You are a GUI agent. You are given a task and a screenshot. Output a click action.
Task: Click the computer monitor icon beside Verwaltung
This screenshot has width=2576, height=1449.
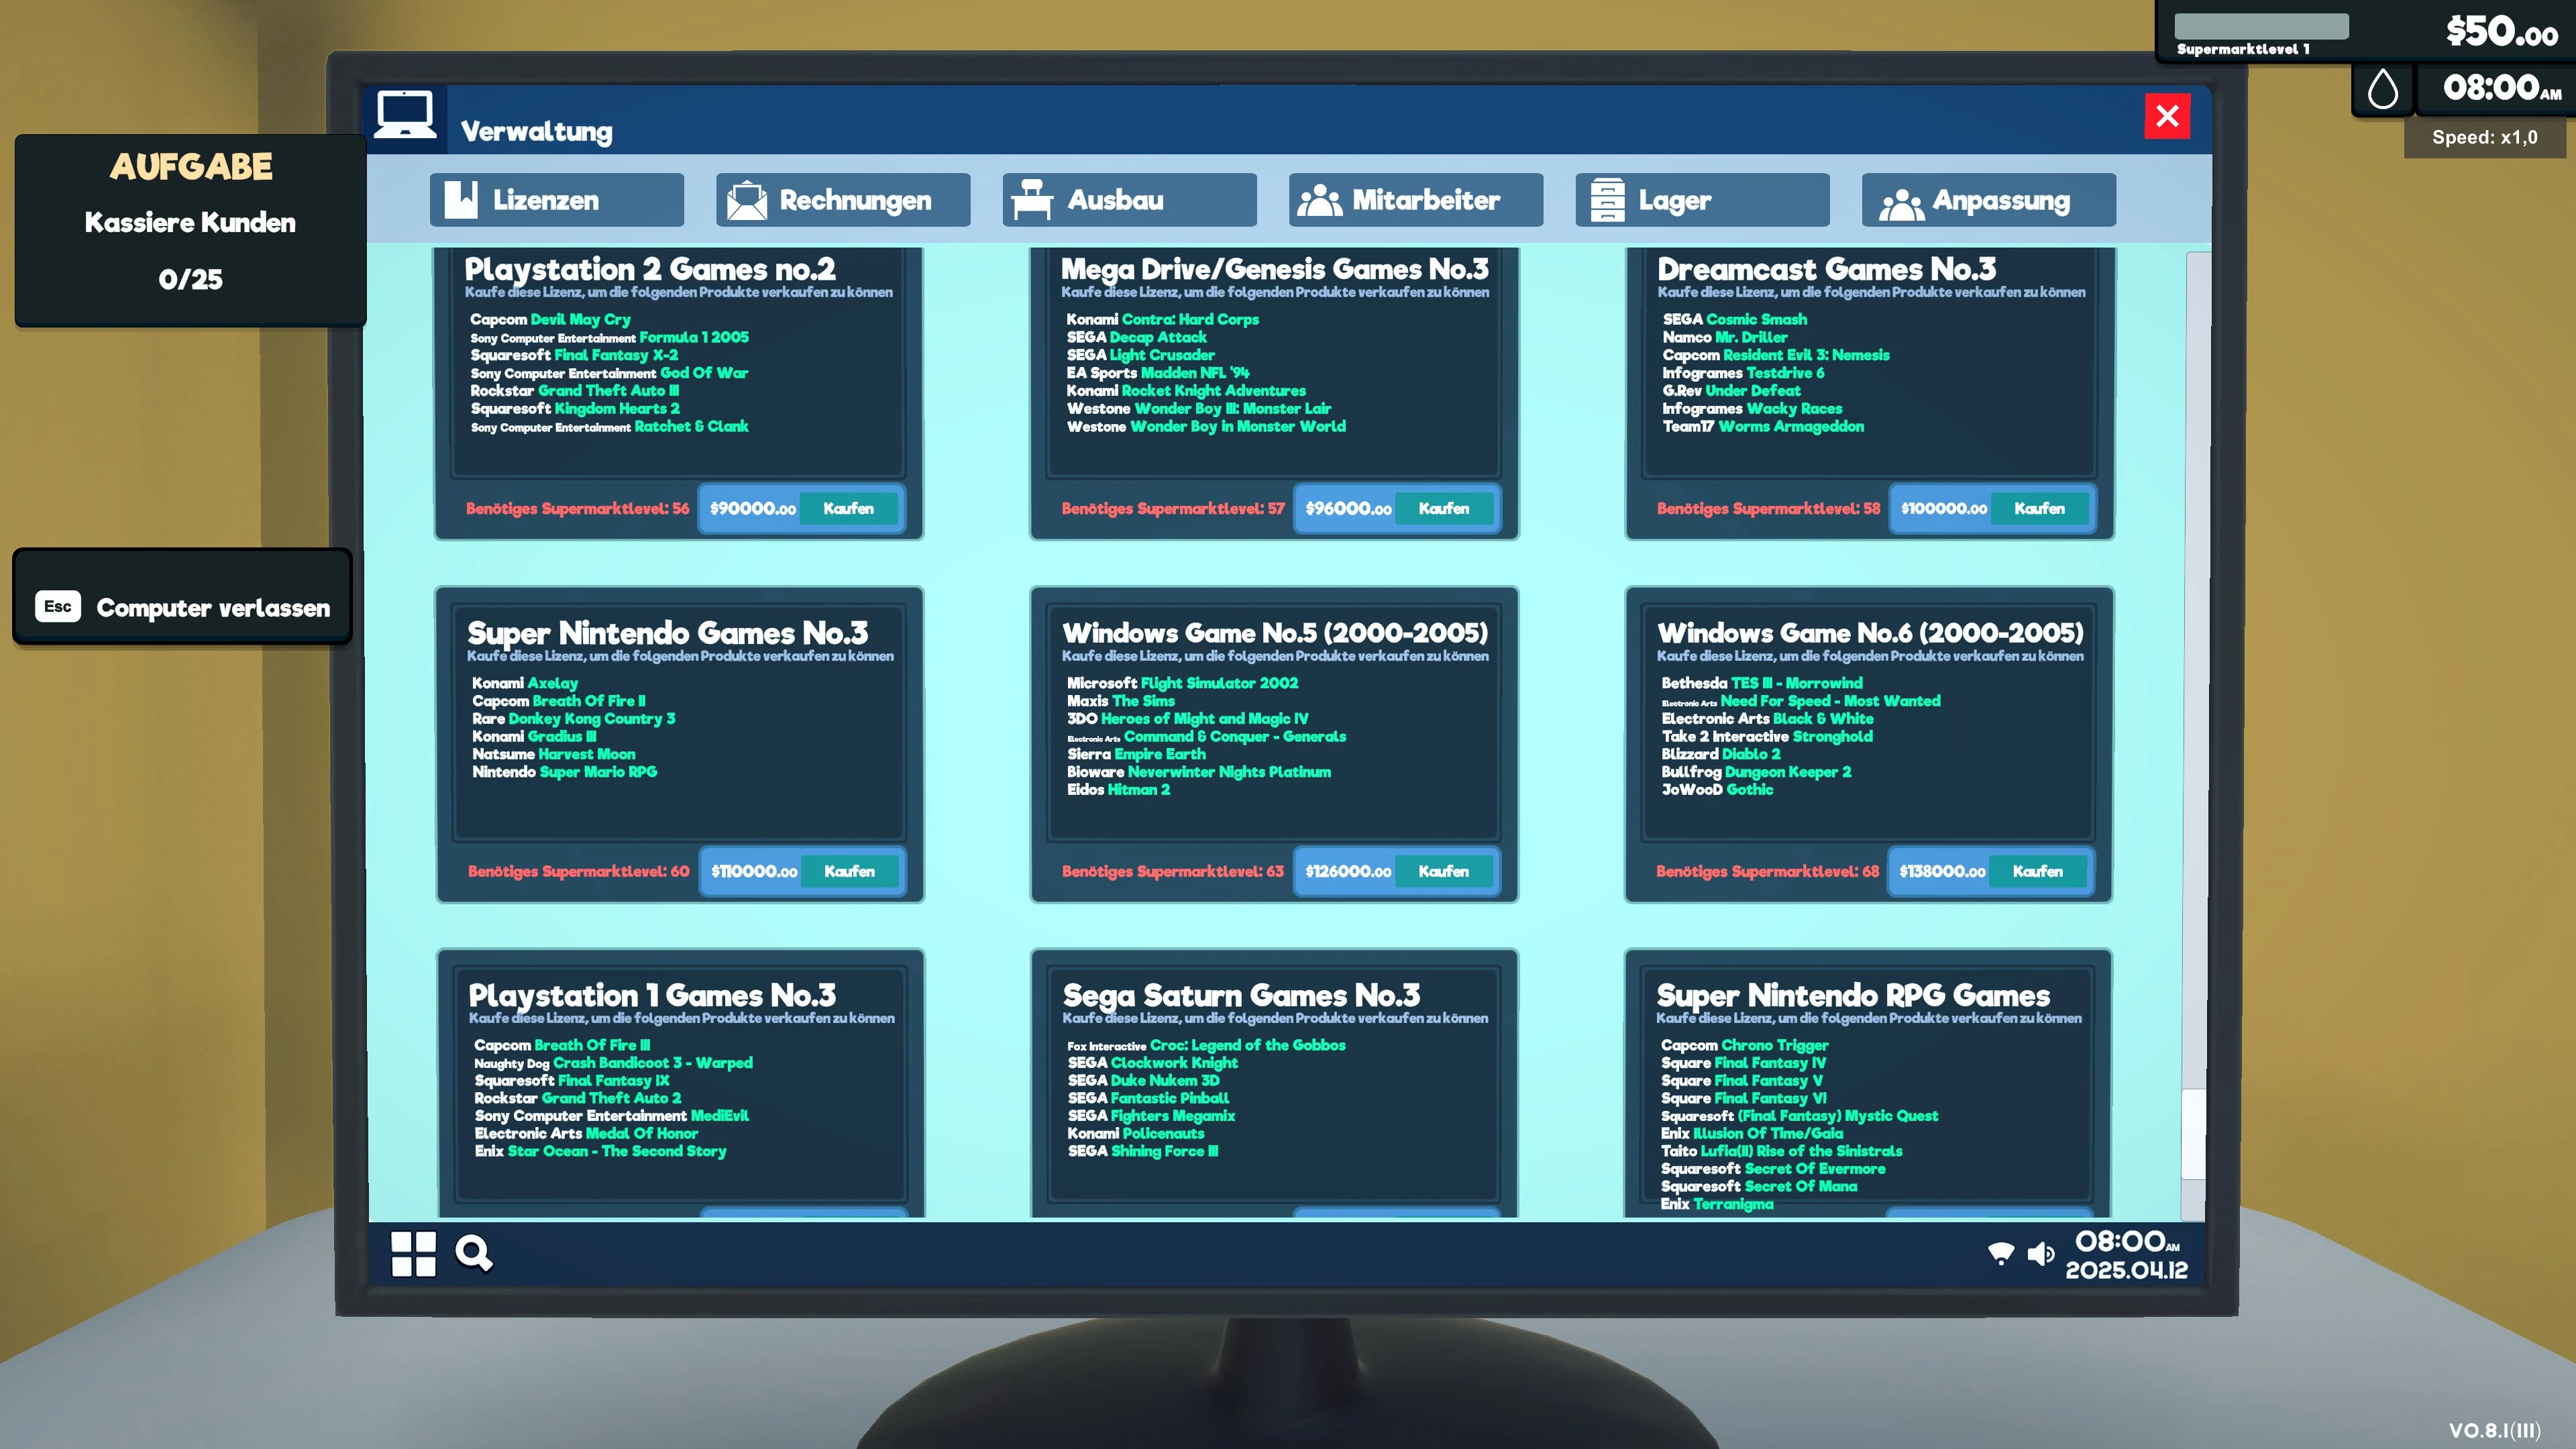tap(405, 116)
